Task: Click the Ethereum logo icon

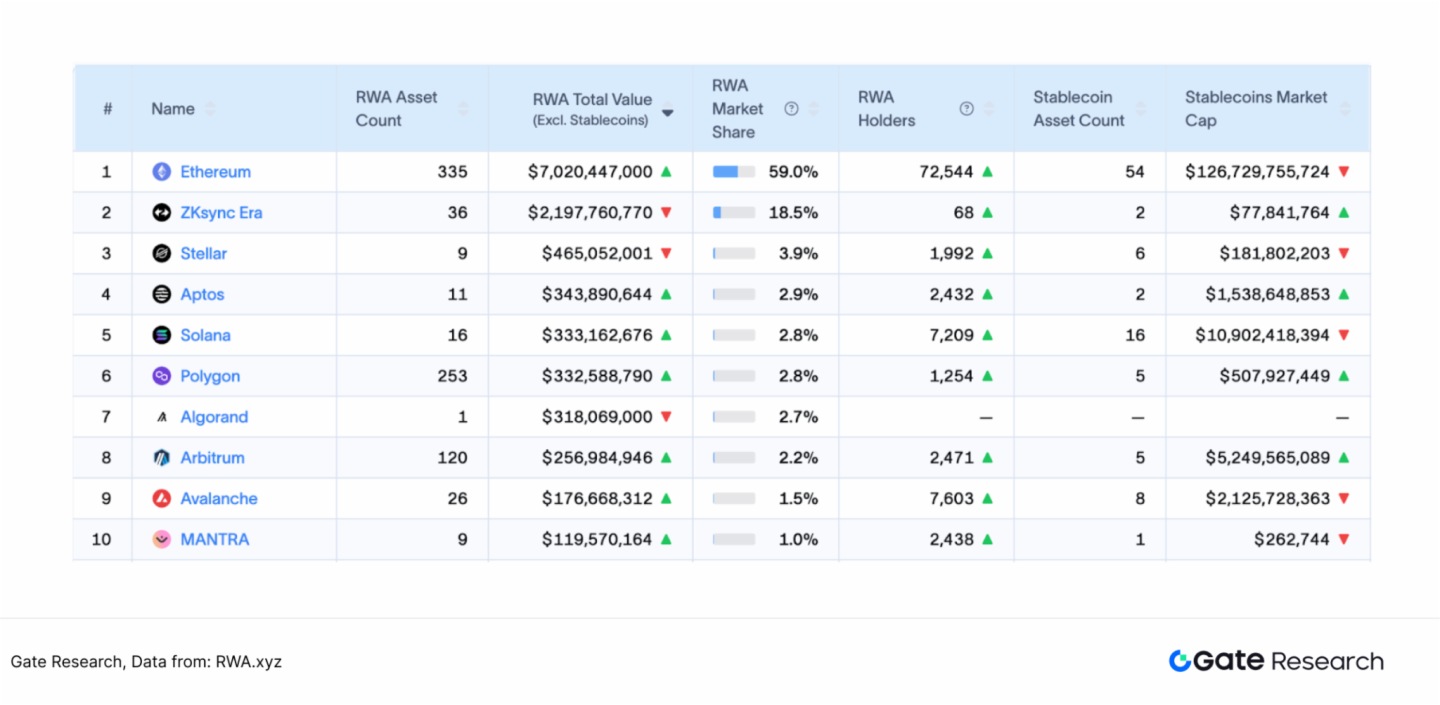Action: tap(161, 172)
